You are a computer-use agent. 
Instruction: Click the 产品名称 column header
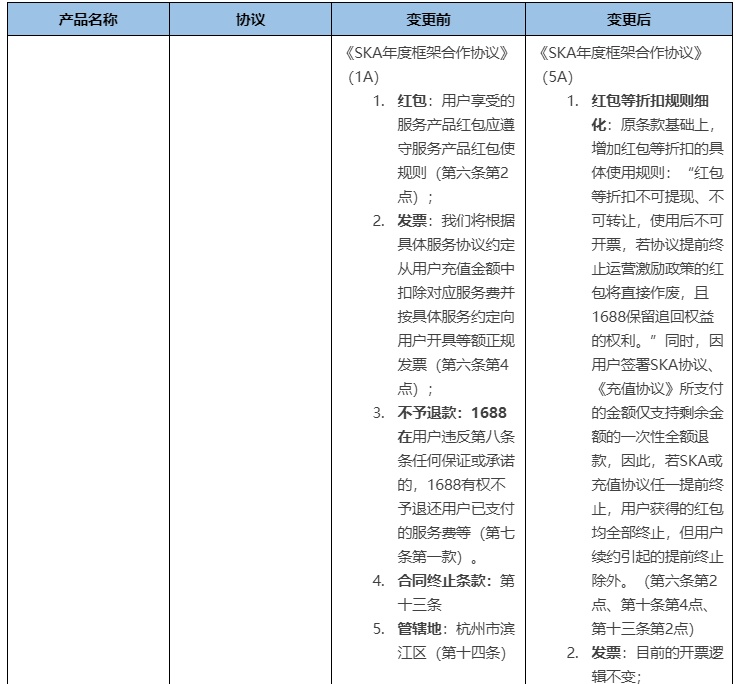pos(88,19)
